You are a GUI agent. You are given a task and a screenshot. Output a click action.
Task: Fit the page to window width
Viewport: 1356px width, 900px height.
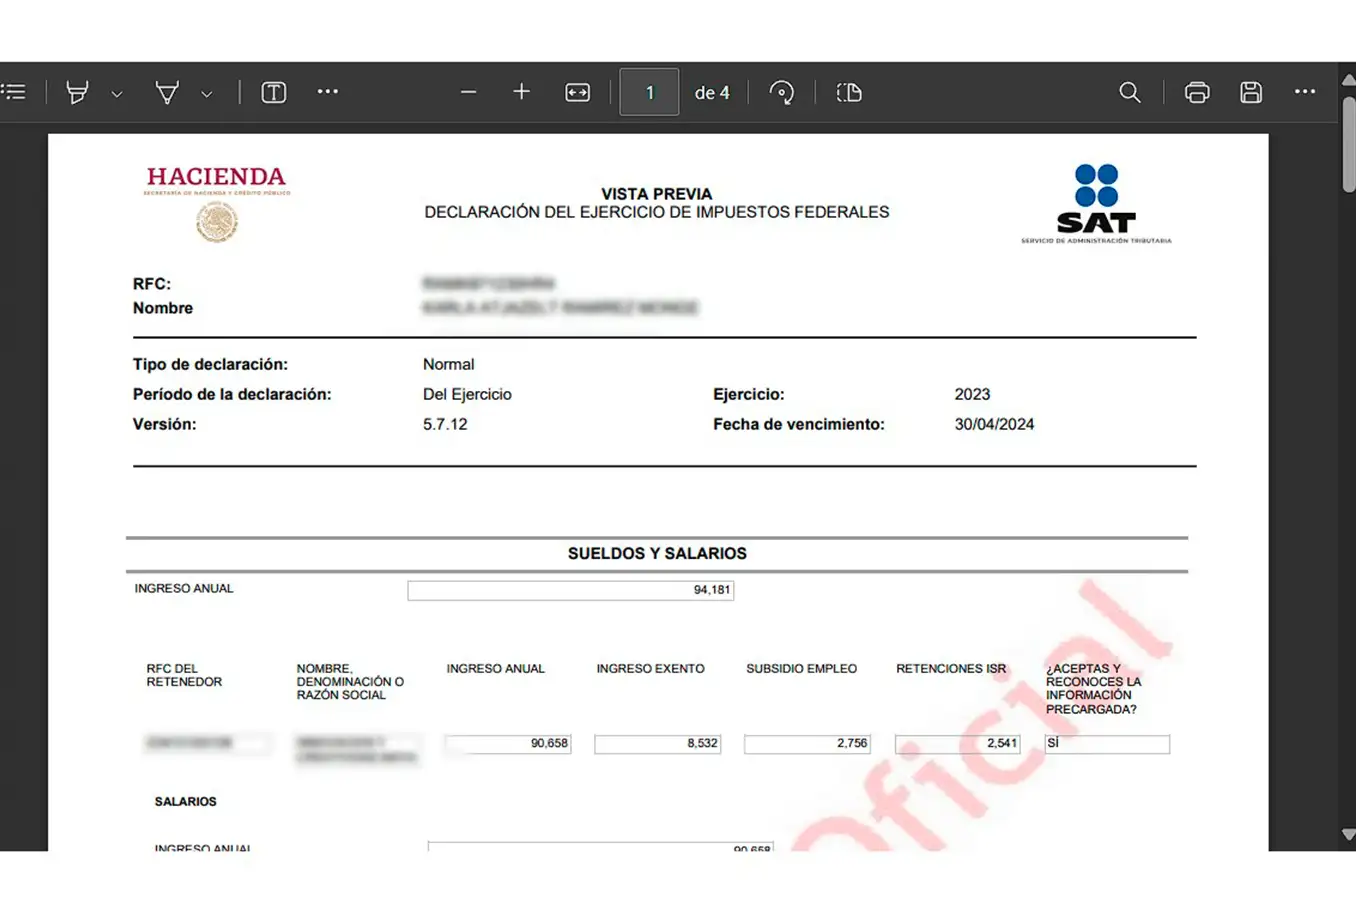pos(577,91)
